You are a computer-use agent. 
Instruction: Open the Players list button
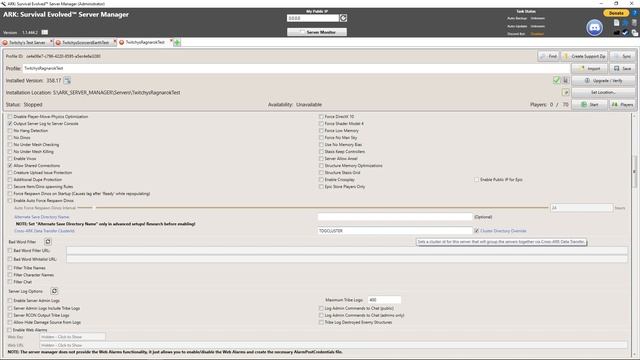pos(622,104)
